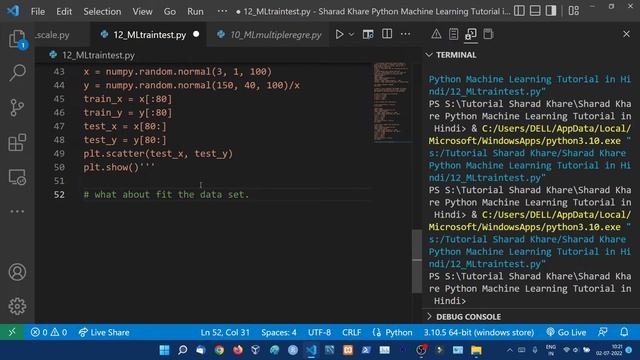Open Google Chrome from taskbar
Image resolution: width=640 pixels, height=360 pixels.
click(x=219, y=350)
